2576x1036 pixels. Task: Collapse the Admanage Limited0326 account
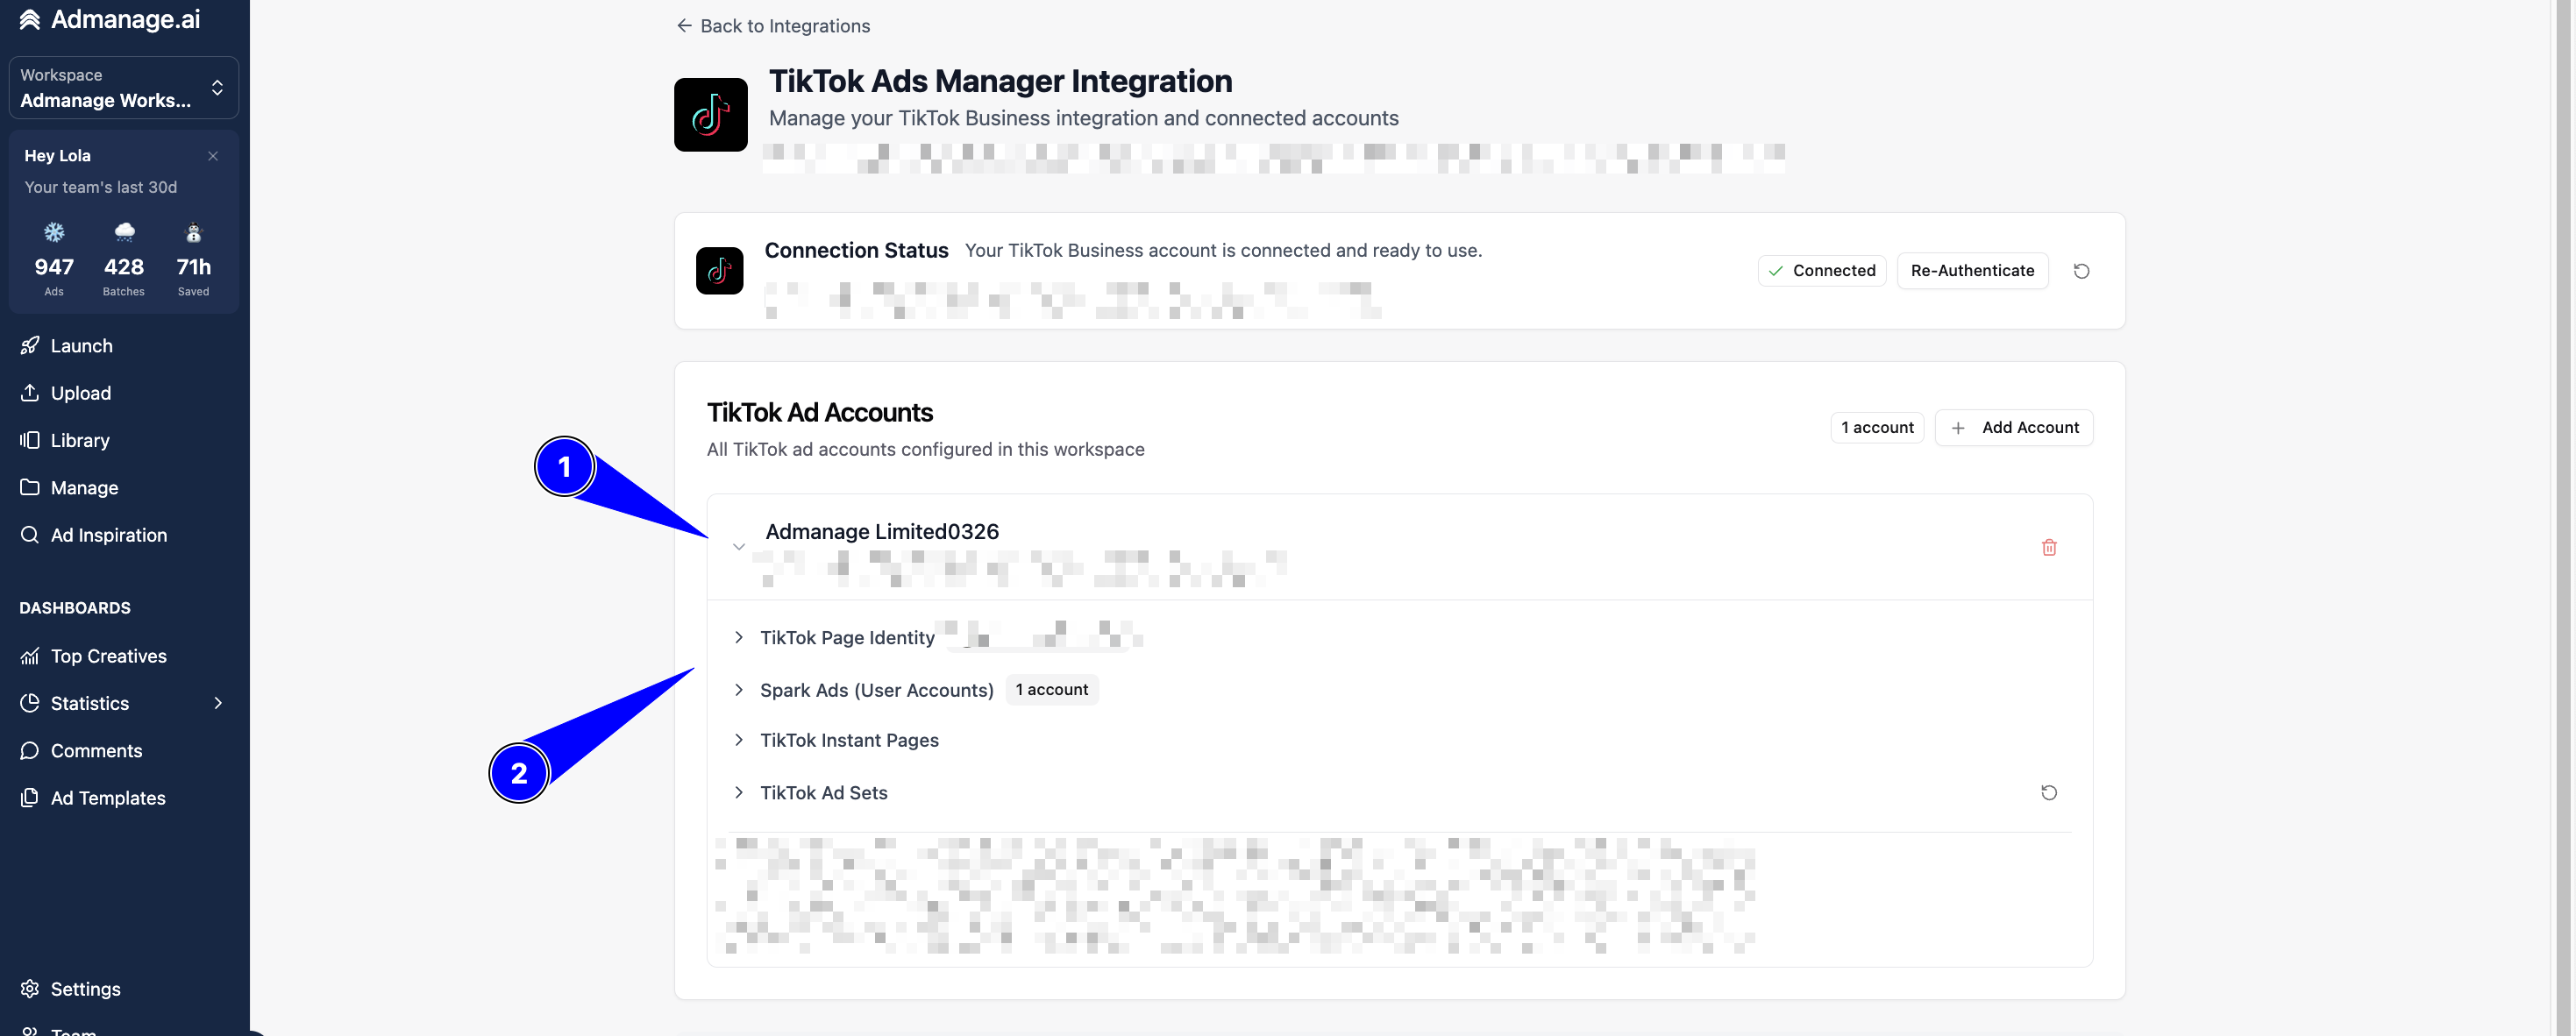pyautogui.click(x=738, y=547)
